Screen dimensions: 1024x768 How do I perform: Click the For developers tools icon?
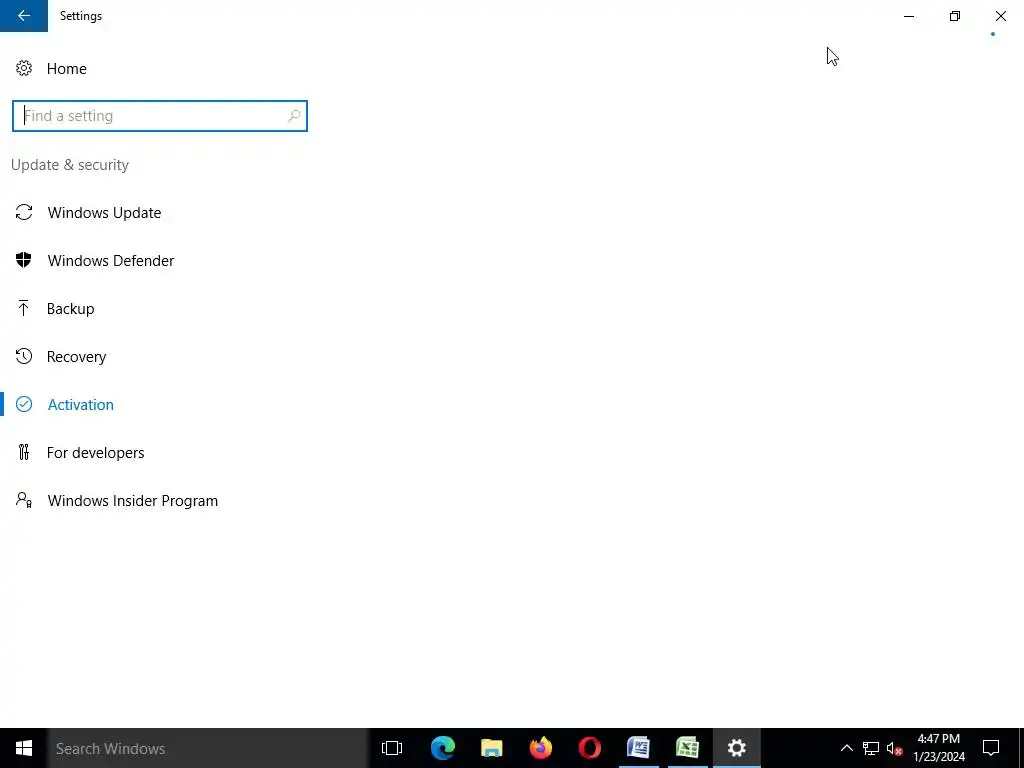click(24, 452)
